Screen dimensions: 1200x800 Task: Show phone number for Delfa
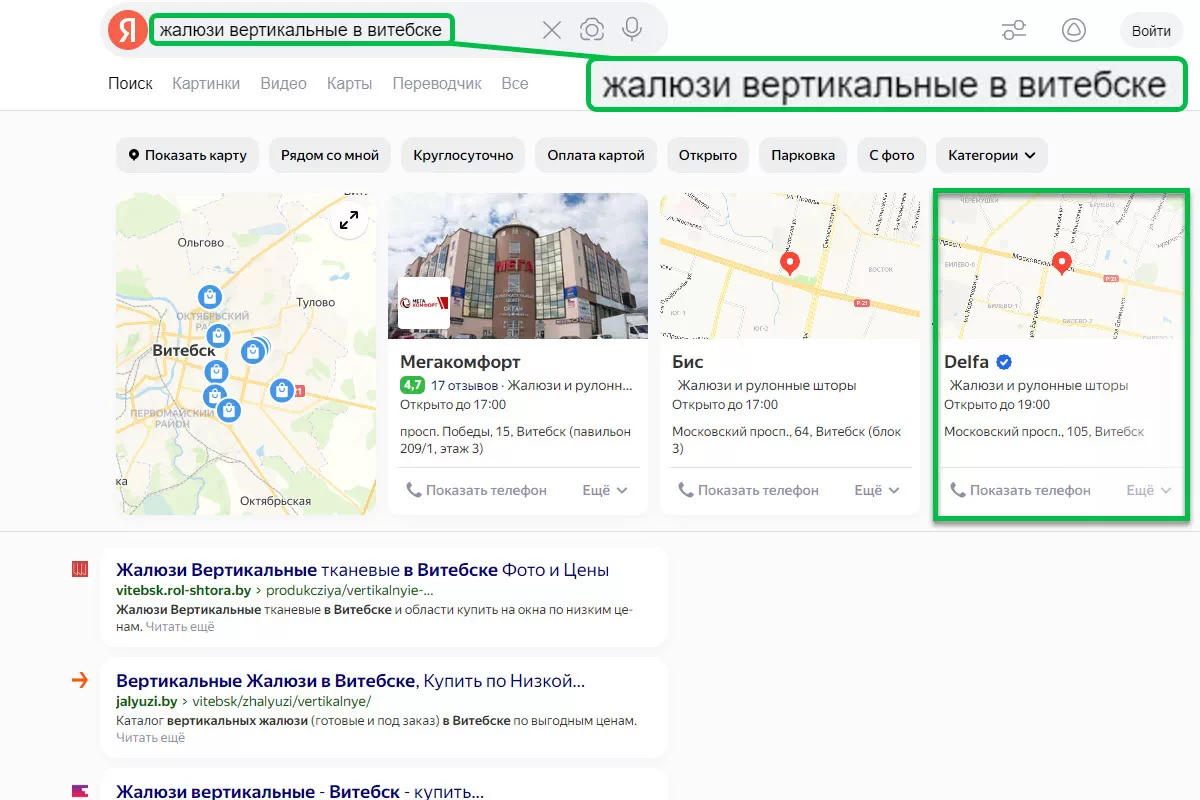coord(1020,490)
